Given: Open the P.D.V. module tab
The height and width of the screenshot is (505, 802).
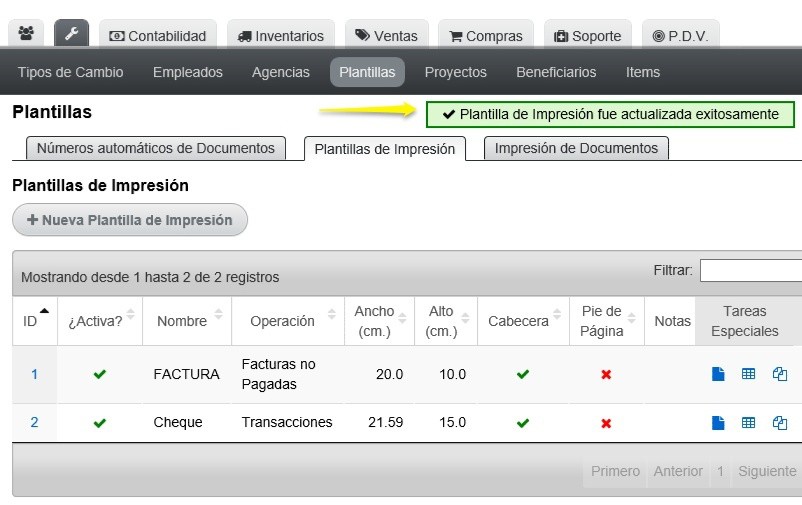Looking at the screenshot, I should pyautogui.click(x=681, y=36).
